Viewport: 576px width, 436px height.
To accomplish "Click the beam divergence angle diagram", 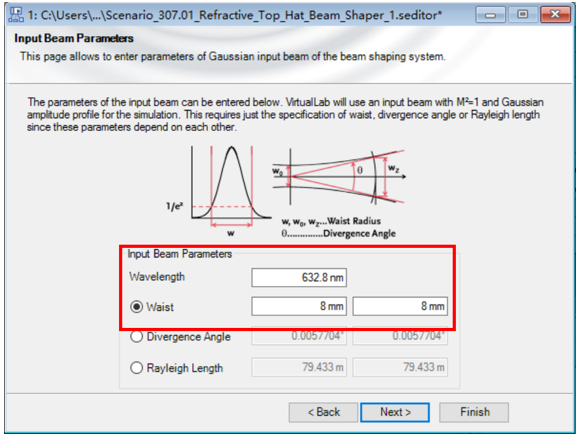I will 339,177.
